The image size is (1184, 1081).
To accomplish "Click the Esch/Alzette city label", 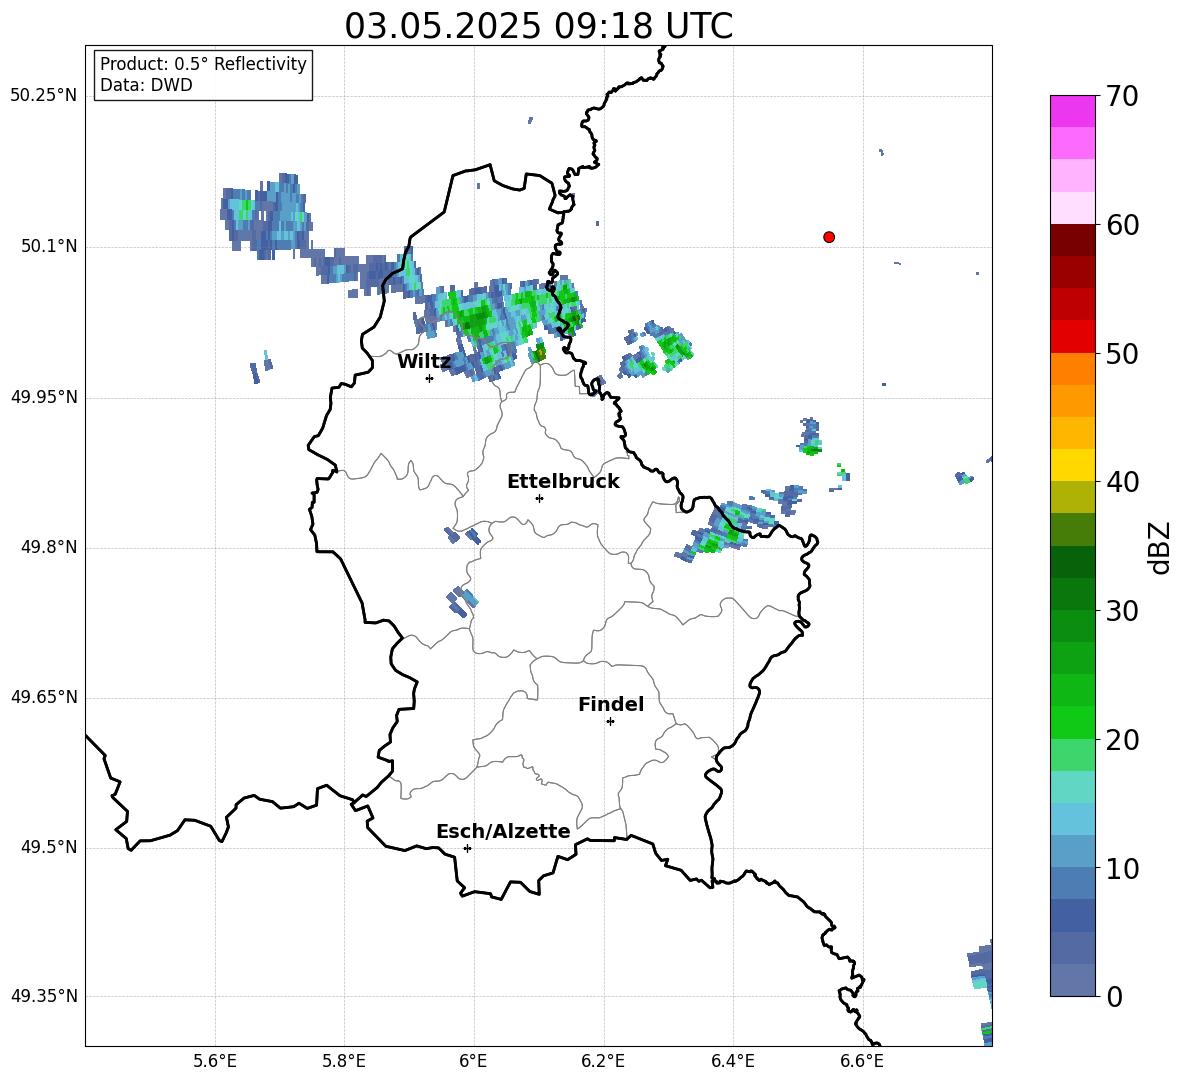I will 503,831.
